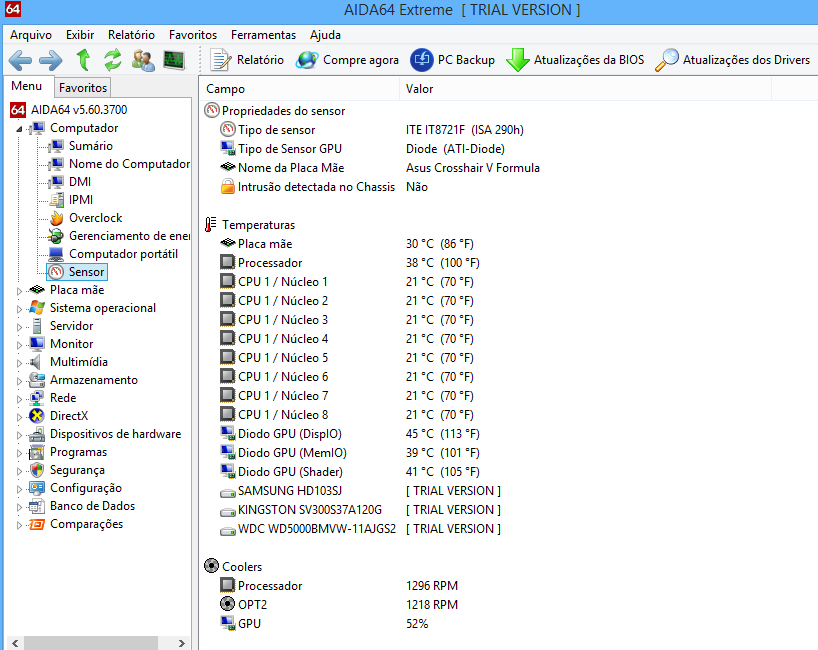The width and height of the screenshot is (818, 650).
Task: Expand the Servidor tree node
Action: [19, 327]
